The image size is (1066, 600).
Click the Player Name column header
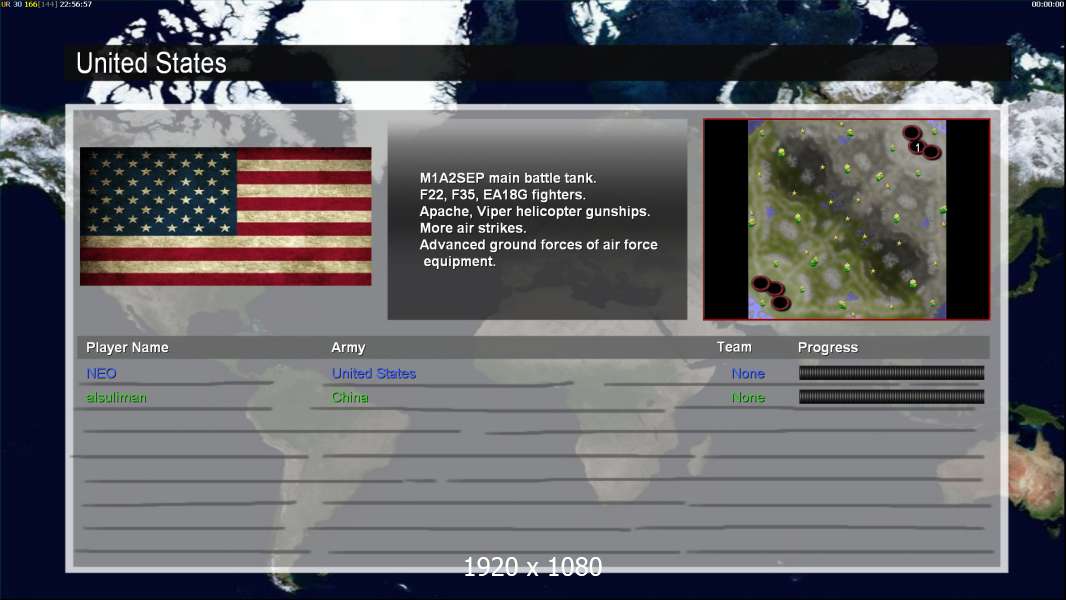click(127, 347)
